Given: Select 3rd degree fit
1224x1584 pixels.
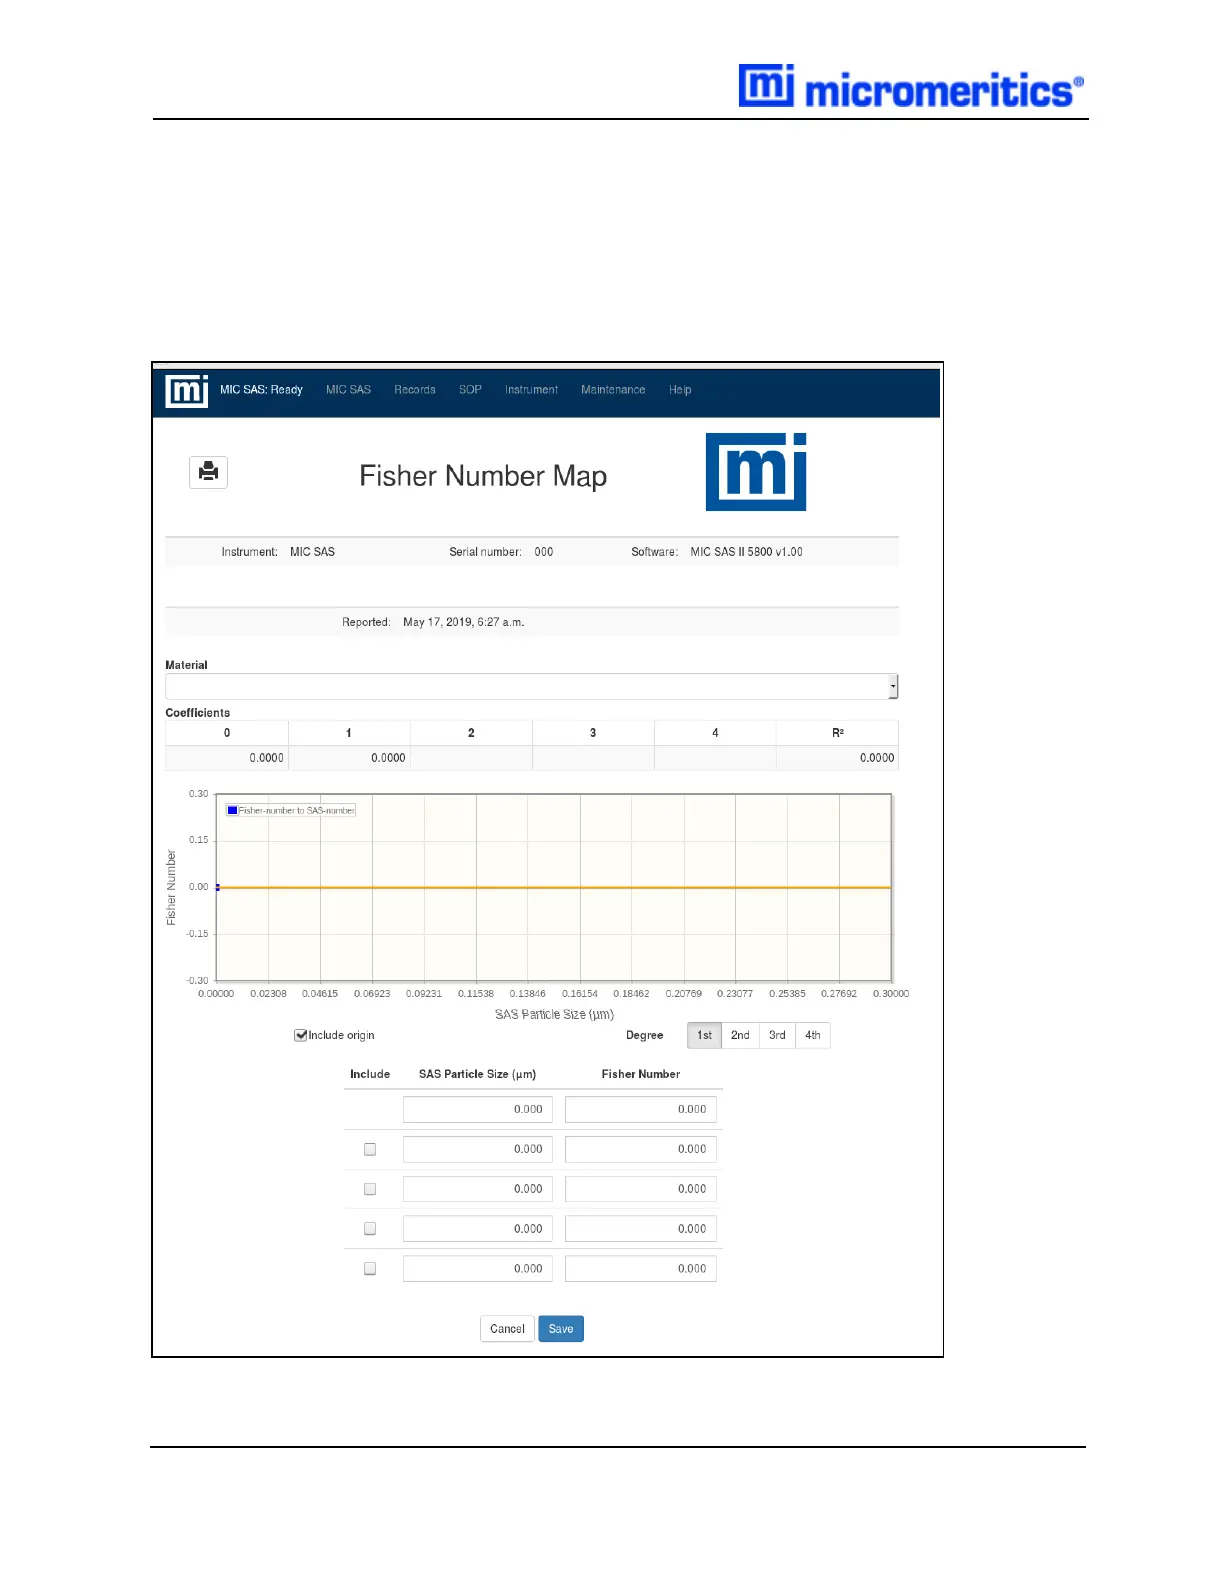Looking at the screenshot, I should coord(777,1035).
